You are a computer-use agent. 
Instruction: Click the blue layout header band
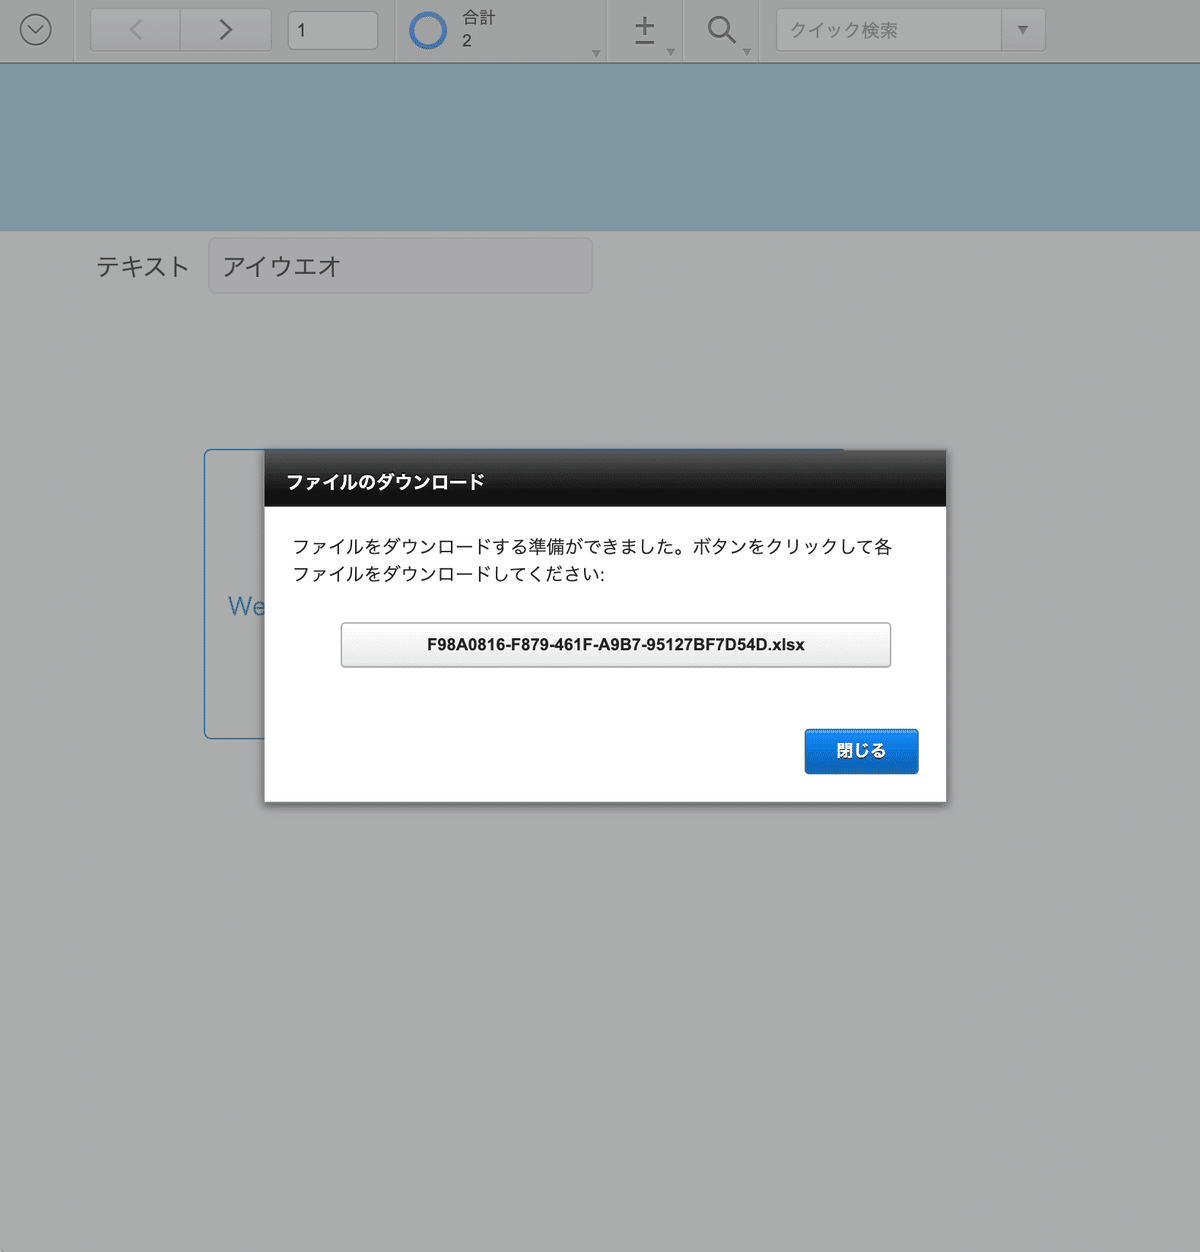(600, 146)
